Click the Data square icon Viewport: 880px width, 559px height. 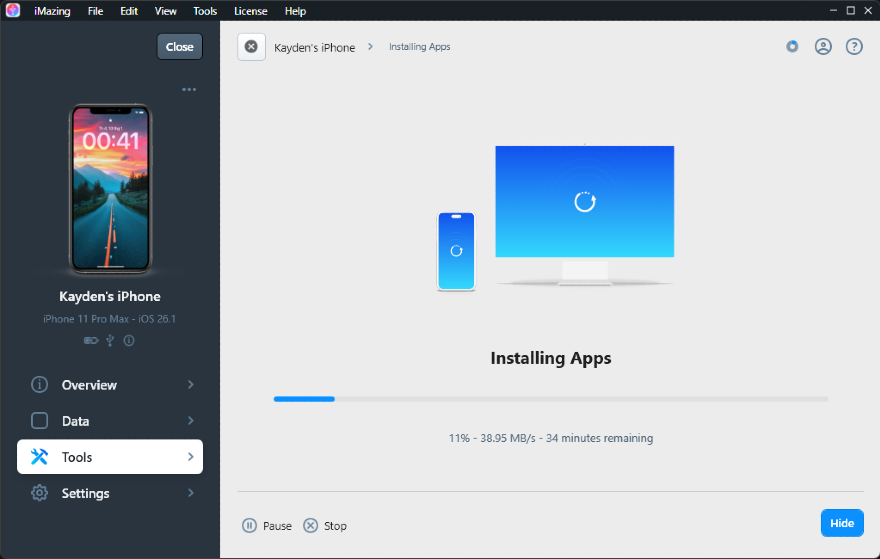point(39,420)
